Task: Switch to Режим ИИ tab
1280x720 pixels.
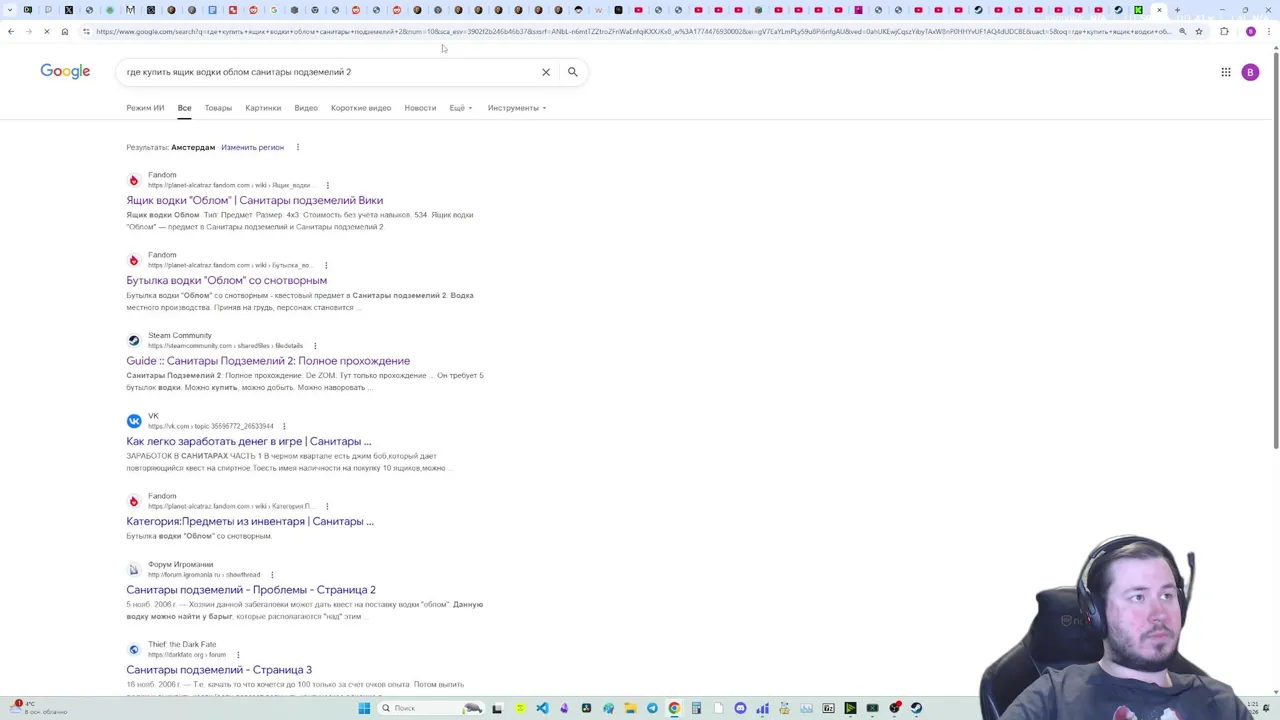Action: click(145, 108)
